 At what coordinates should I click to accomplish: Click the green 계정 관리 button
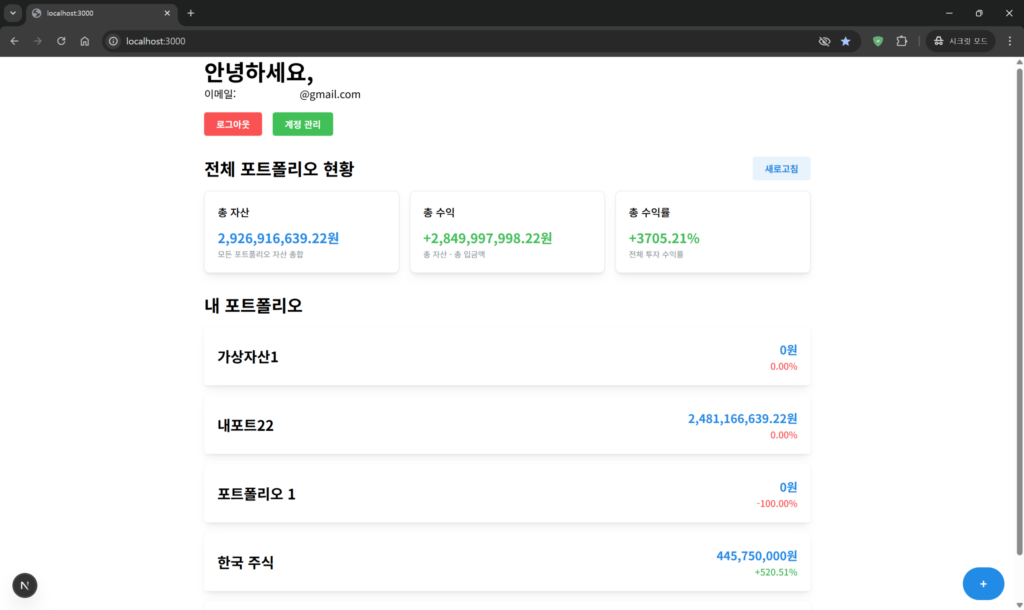302,124
